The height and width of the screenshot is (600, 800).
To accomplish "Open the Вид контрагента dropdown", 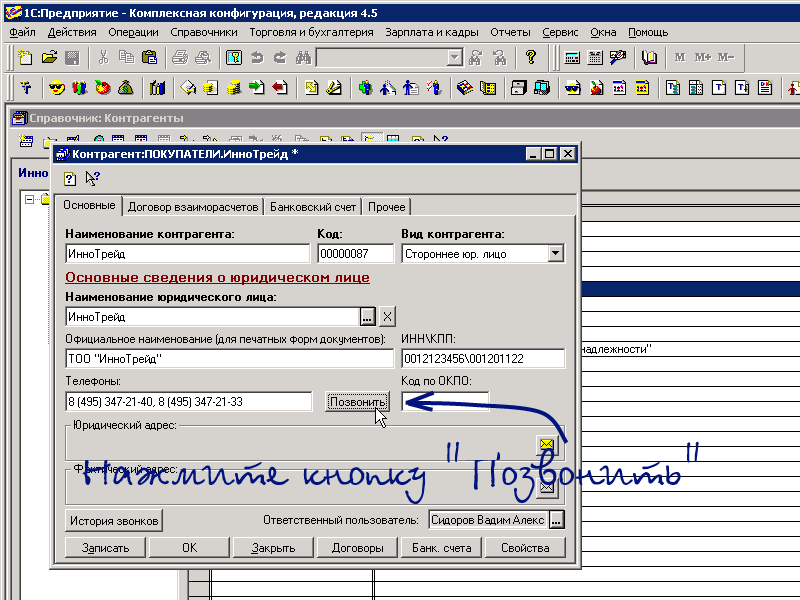I will [556, 253].
